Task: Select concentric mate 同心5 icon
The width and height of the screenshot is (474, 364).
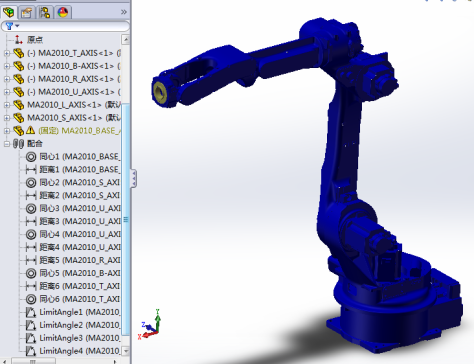Action: [31, 273]
